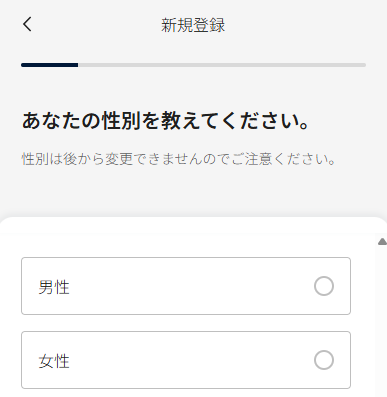Click blank header area right of 新規登録
The image size is (387, 397).
300,25
